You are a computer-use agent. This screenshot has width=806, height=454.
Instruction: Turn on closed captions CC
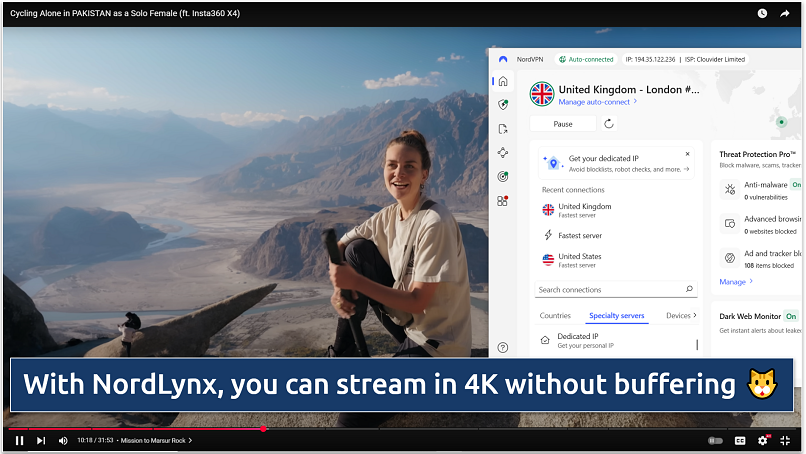point(740,441)
